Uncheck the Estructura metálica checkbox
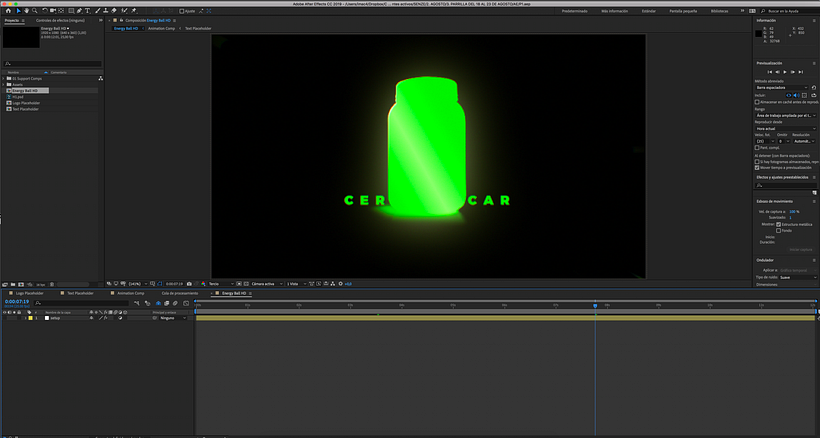This screenshot has width=820, height=438. coord(778,224)
